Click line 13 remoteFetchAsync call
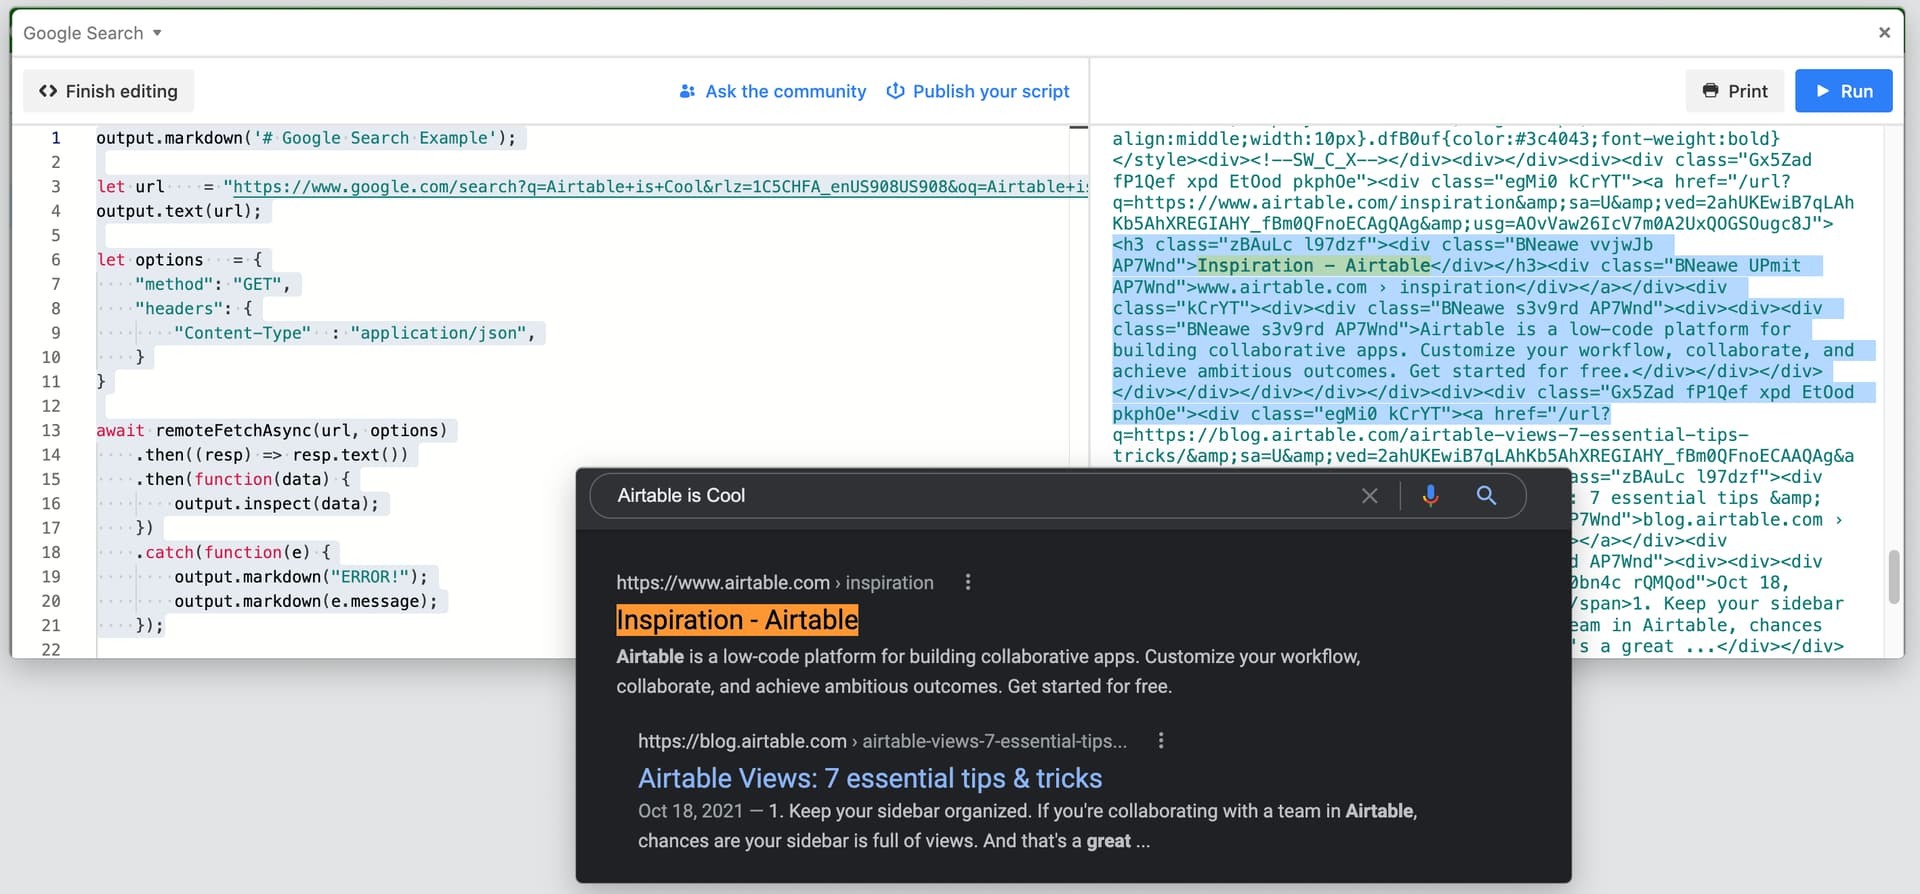1920x894 pixels. tap(273, 431)
